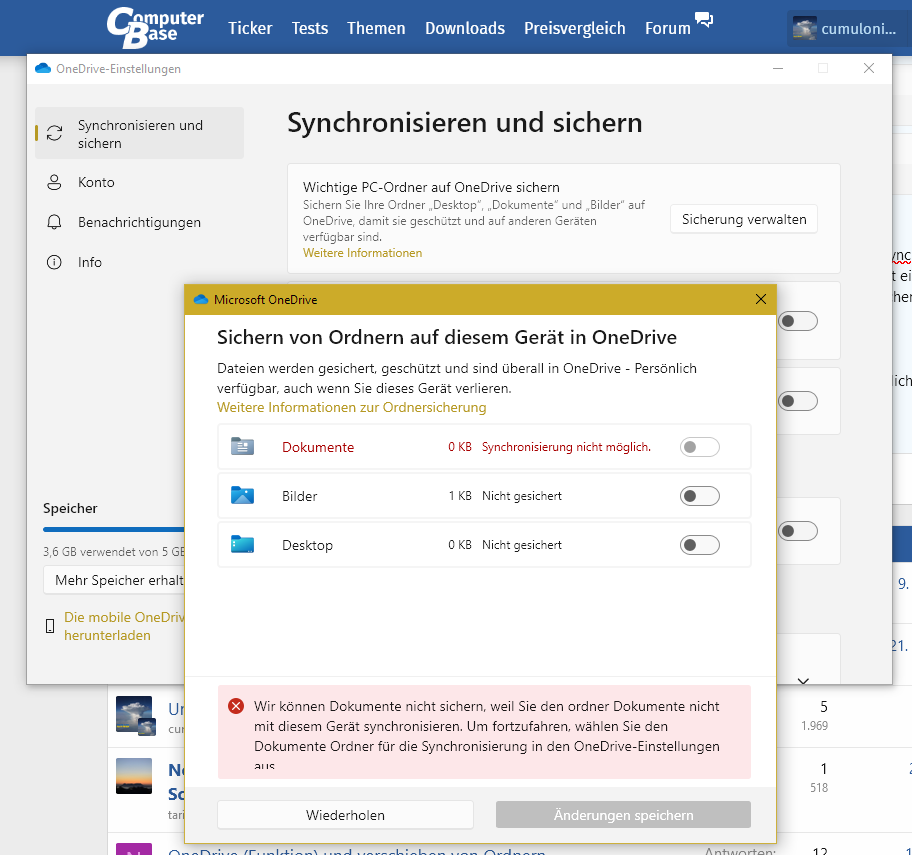Screen dimensions: 912x855
Task: Click the mobile phone icon in sidebar
Action: click(50, 626)
